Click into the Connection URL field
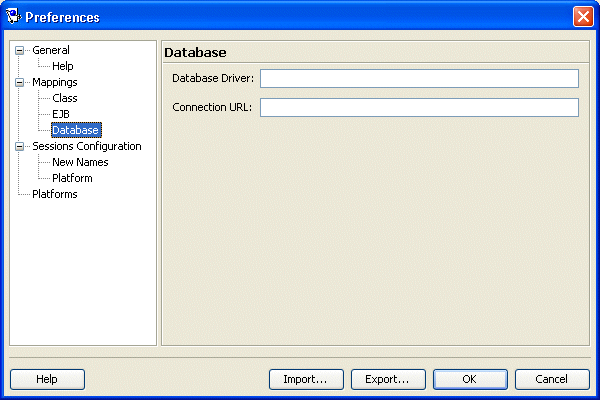The width and height of the screenshot is (600, 400). click(419, 108)
